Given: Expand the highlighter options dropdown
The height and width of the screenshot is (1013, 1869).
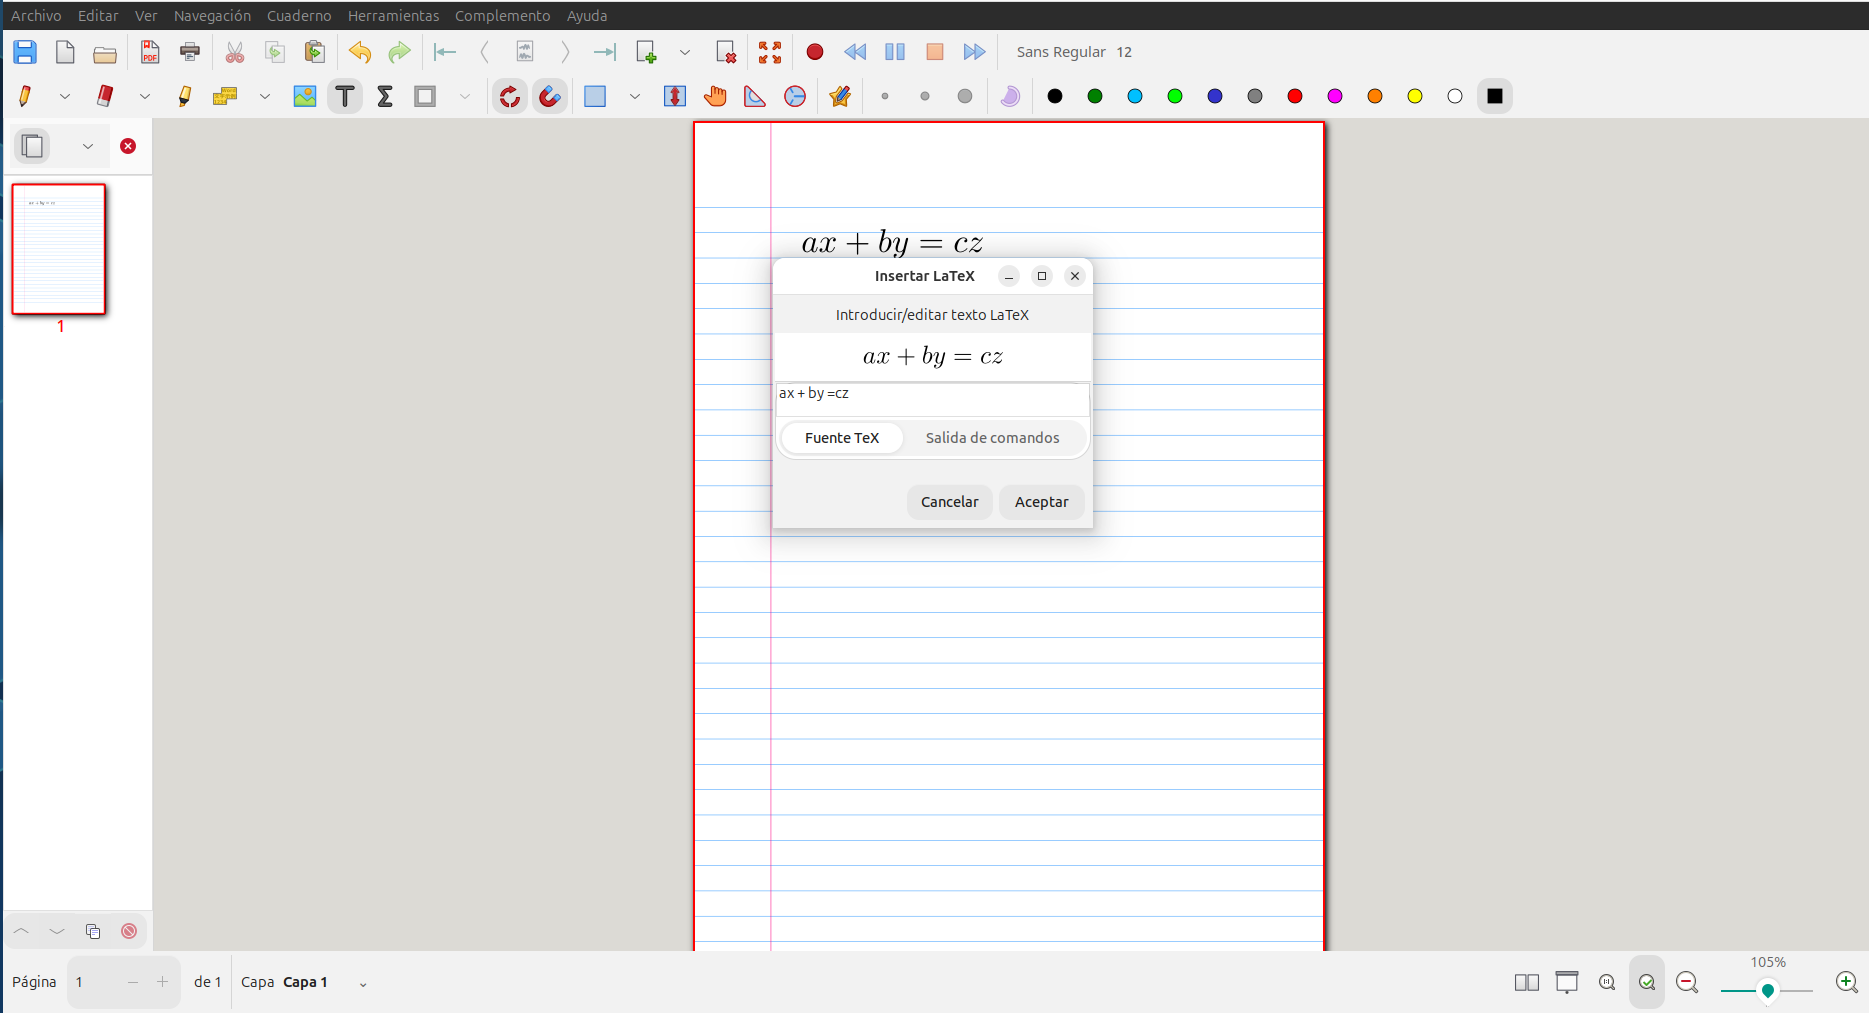Looking at the screenshot, I should (x=265, y=96).
